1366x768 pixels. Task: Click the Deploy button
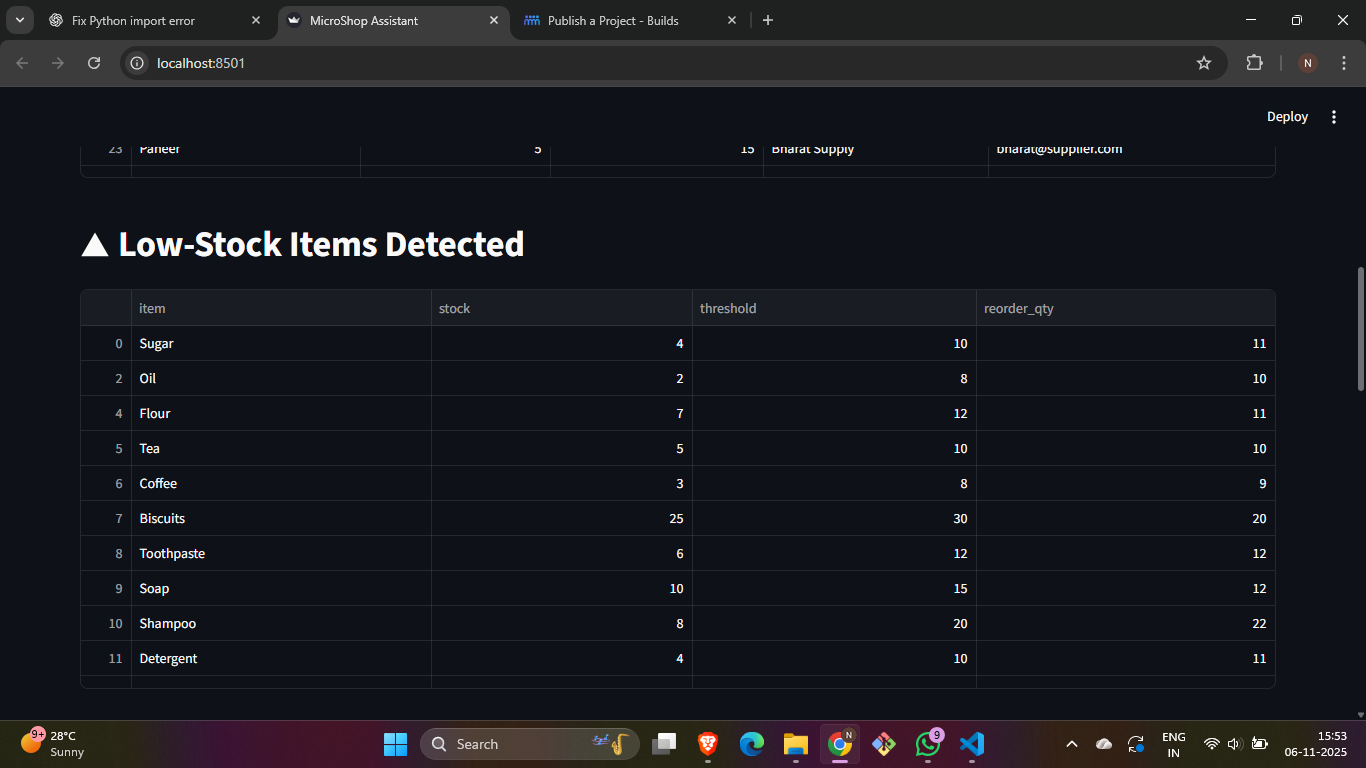(x=1287, y=117)
